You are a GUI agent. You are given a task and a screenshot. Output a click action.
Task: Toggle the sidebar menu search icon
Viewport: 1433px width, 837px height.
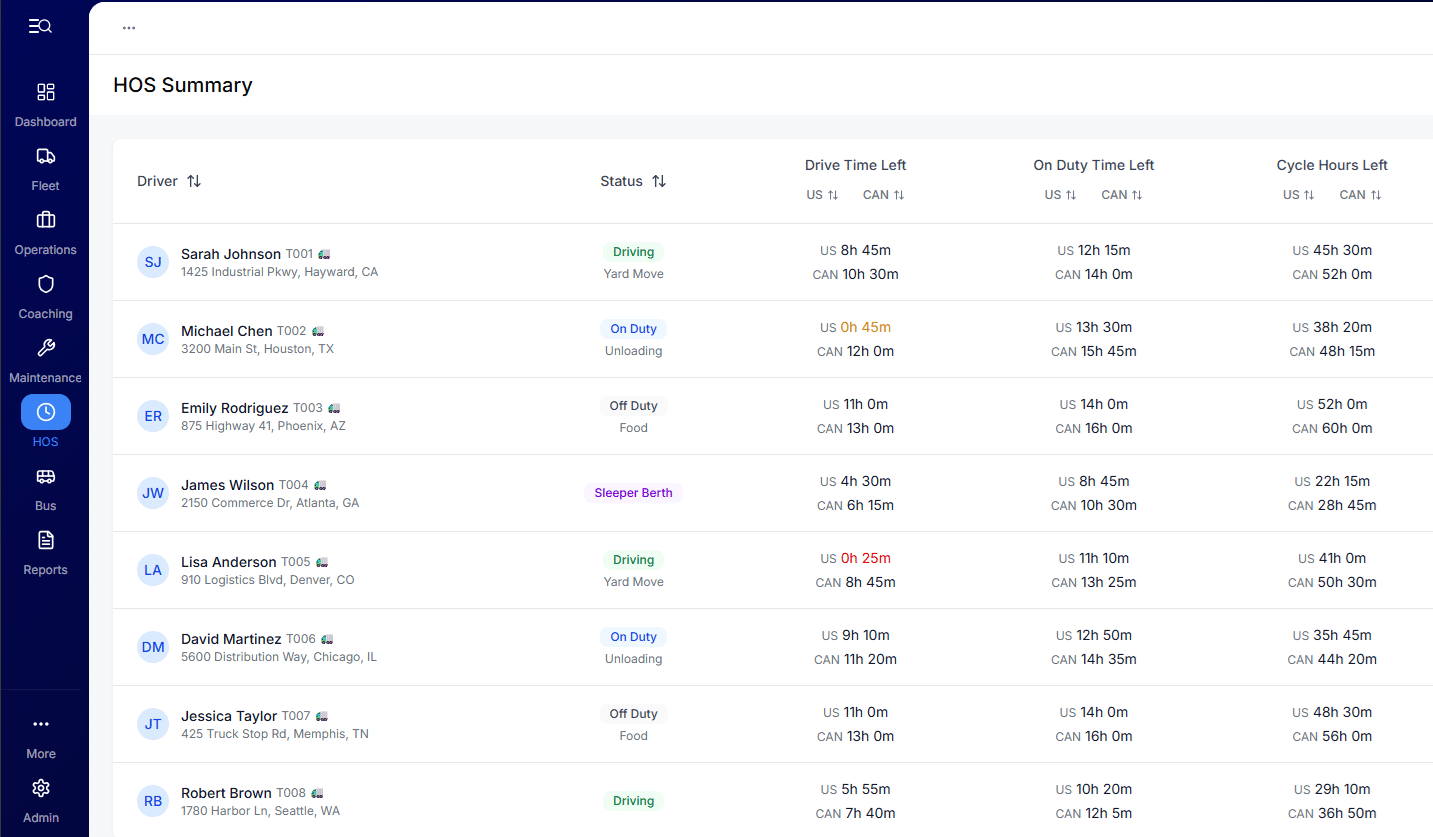point(40,26)
